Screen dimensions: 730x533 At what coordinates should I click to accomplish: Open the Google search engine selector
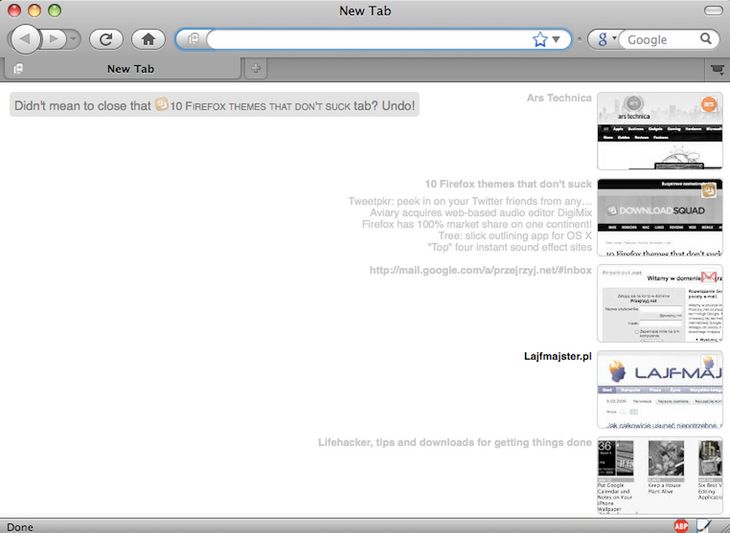click(606, 39)
